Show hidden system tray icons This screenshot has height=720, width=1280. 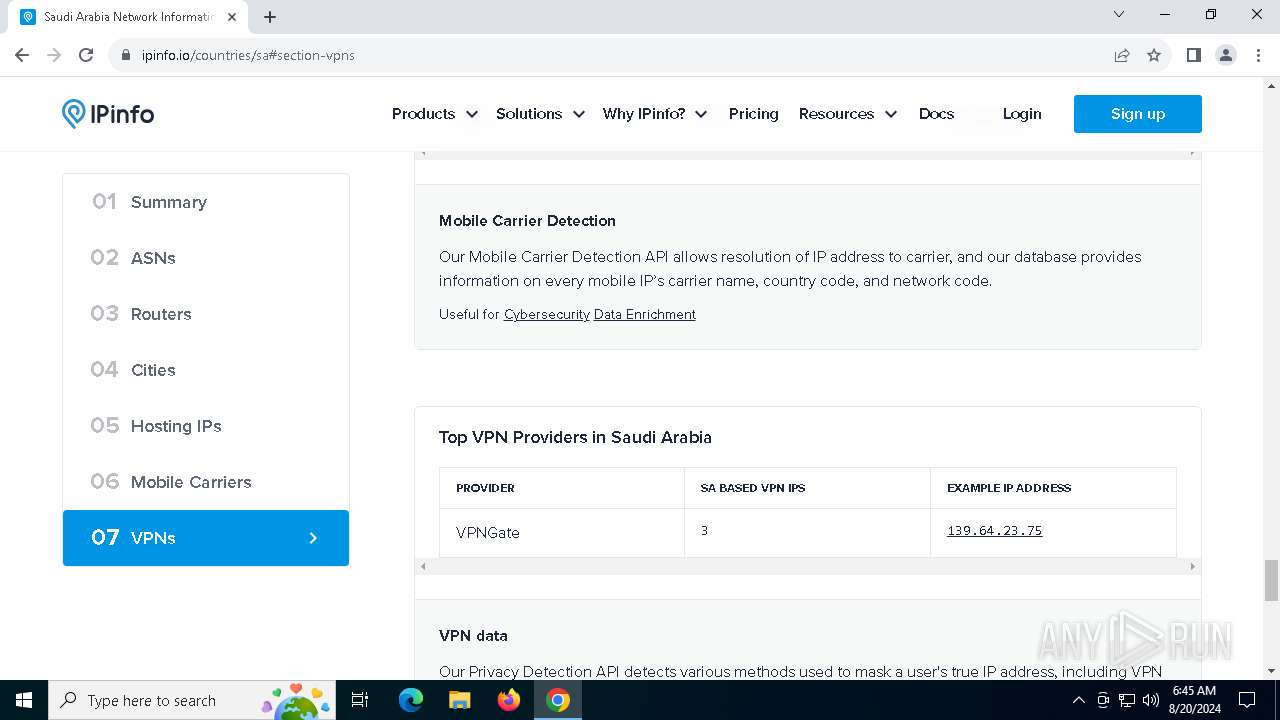tap(1078, 700)
